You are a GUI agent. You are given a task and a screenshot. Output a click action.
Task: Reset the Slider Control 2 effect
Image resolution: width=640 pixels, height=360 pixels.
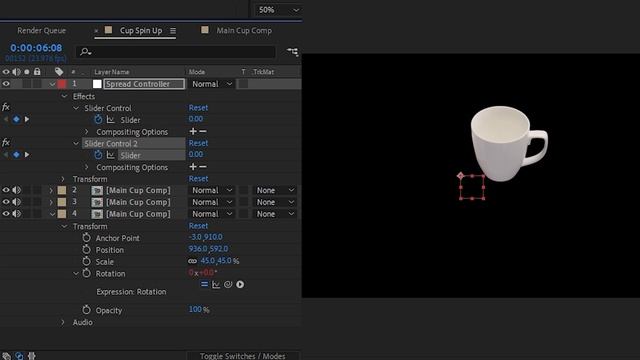click(x=198, y=143)
